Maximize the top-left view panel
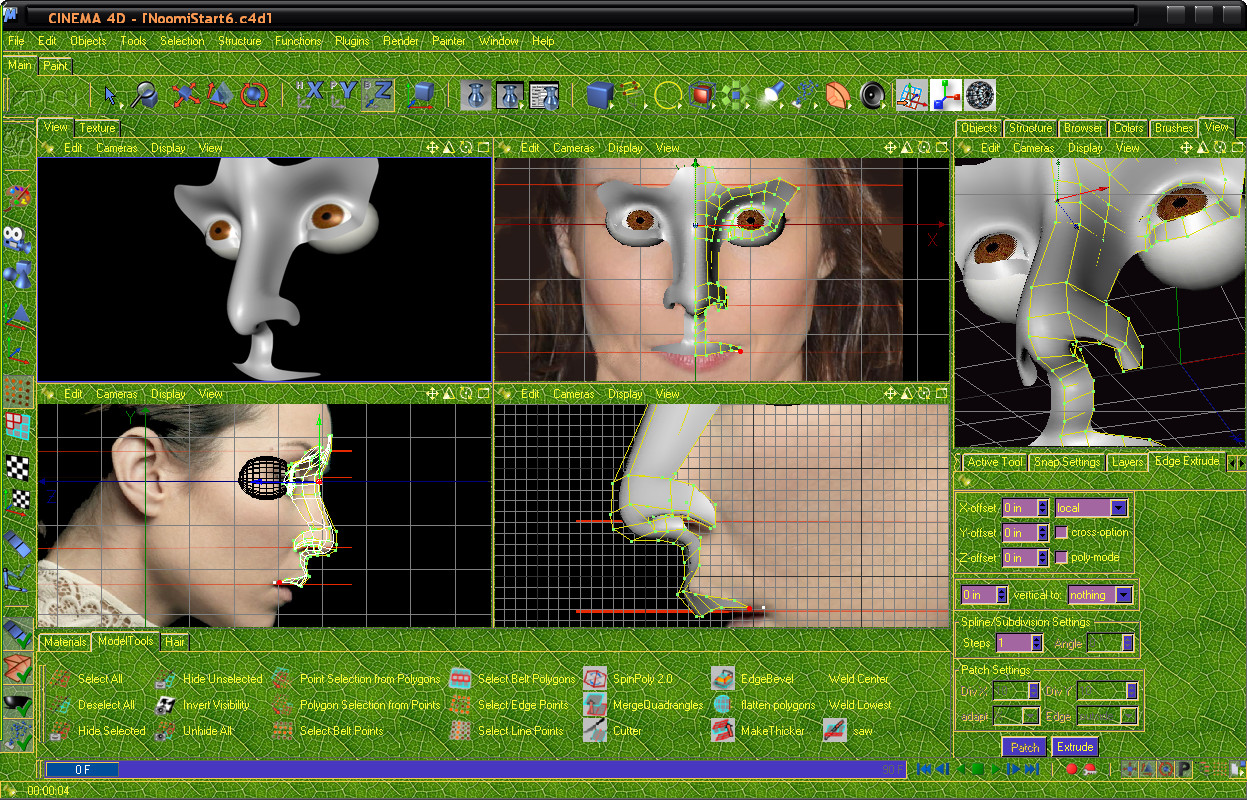The image size is (1247, 800). point(483,147)
